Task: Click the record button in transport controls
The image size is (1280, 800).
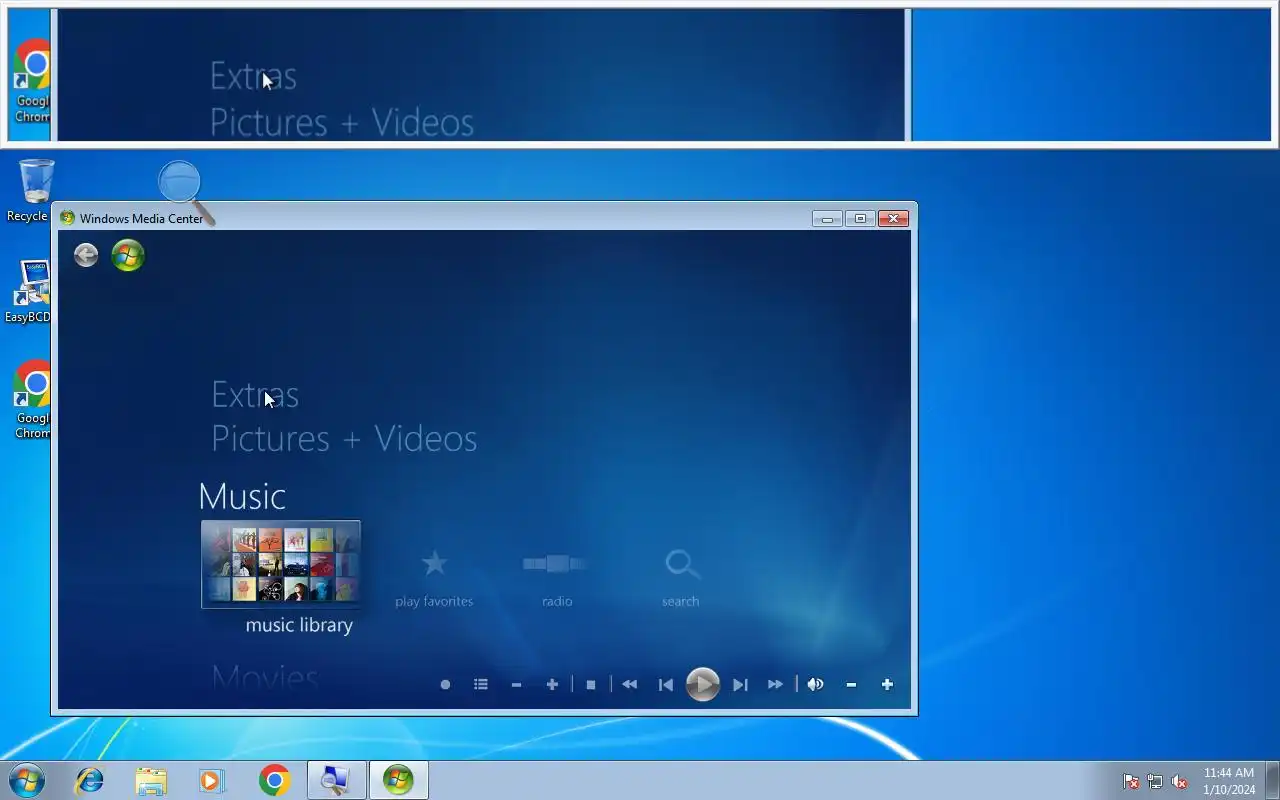Action: 445,685
